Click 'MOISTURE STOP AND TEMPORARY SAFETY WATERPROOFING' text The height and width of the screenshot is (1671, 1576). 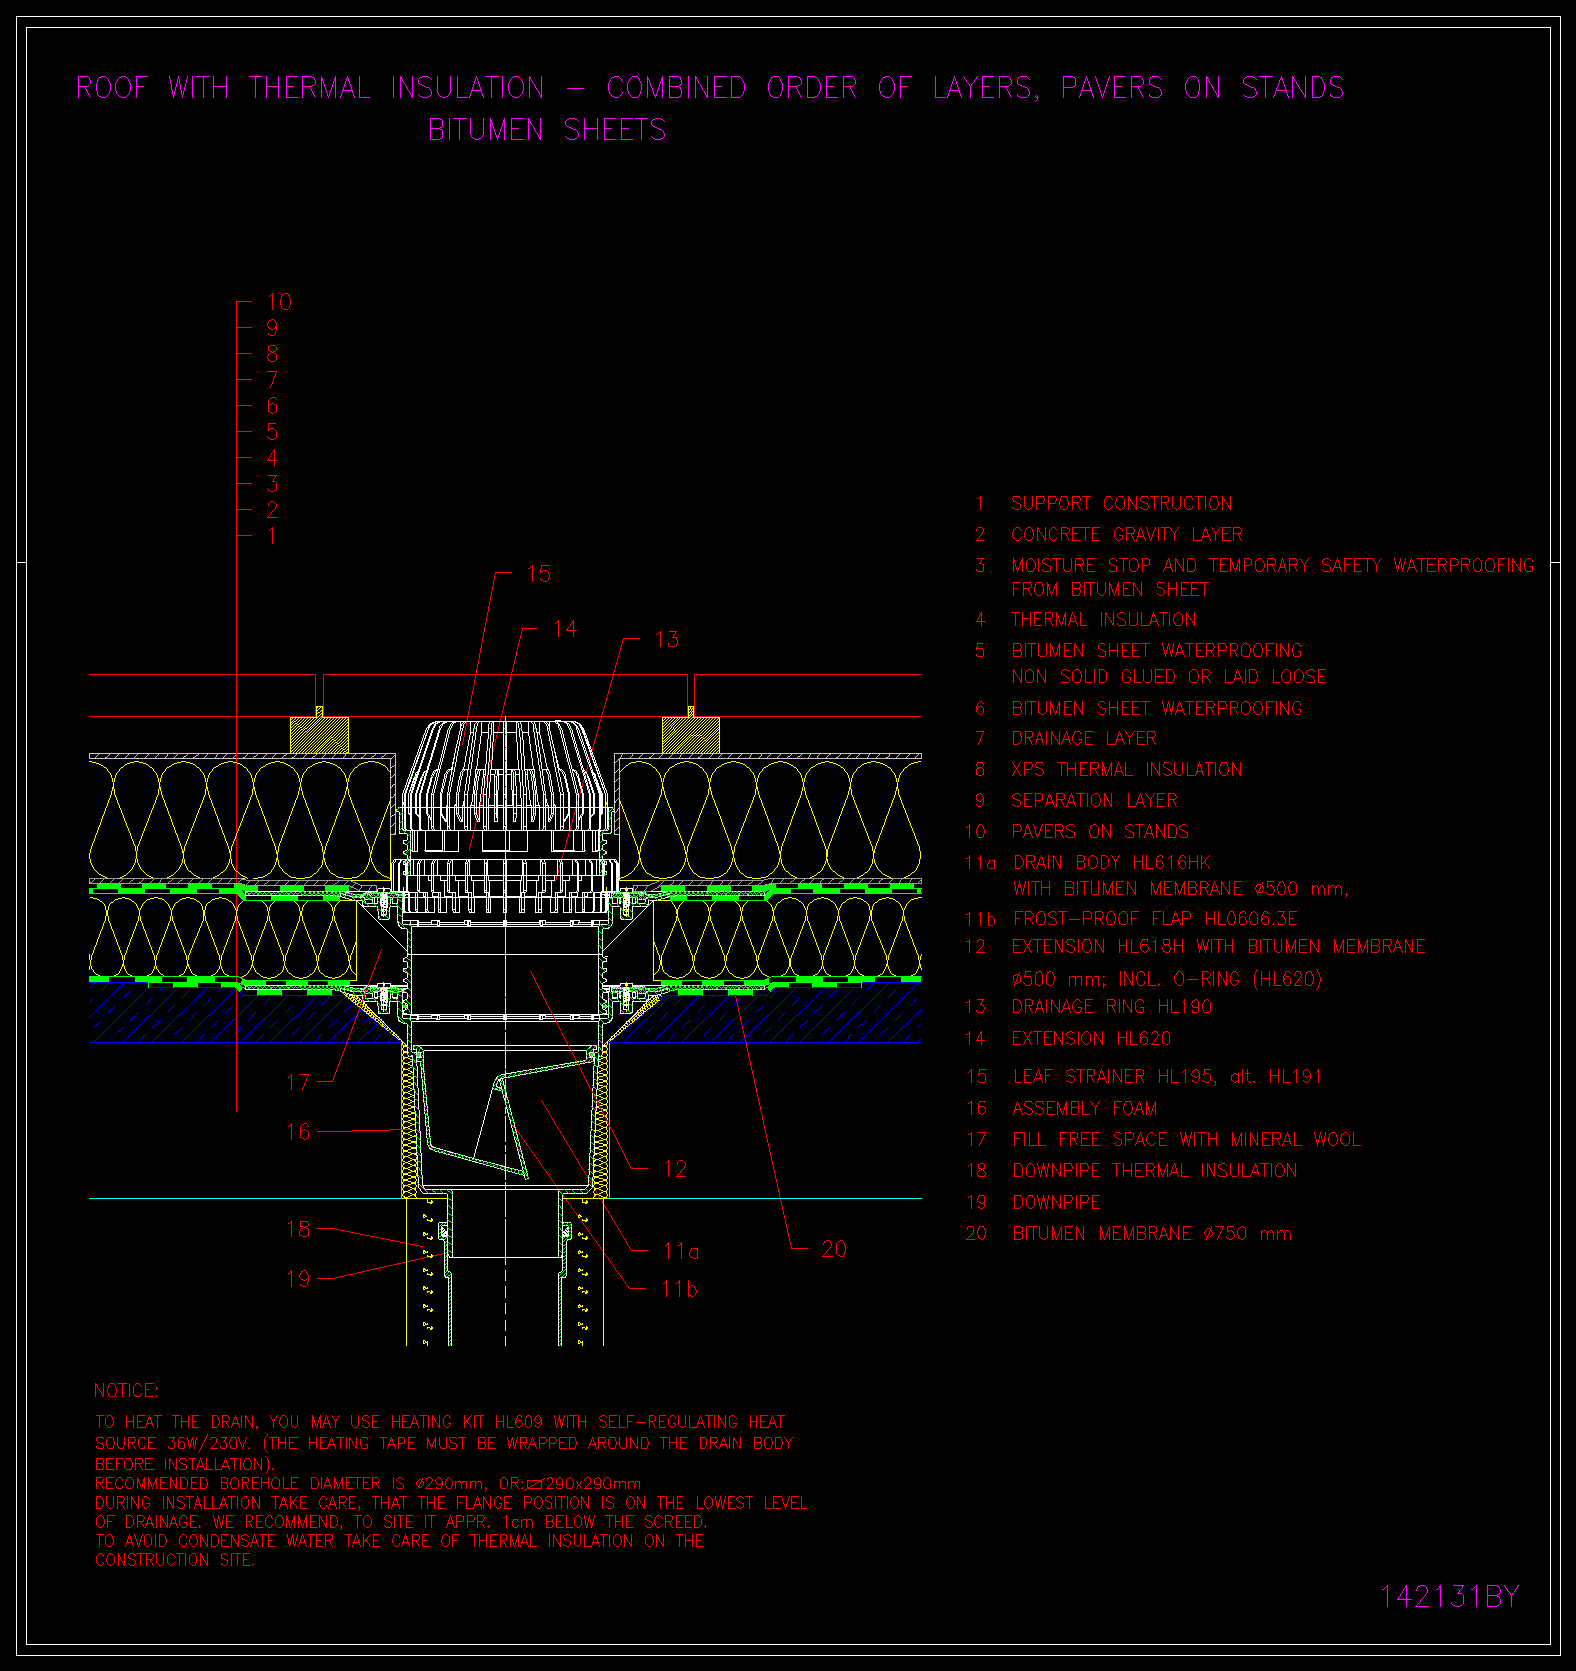[1272, 565]
